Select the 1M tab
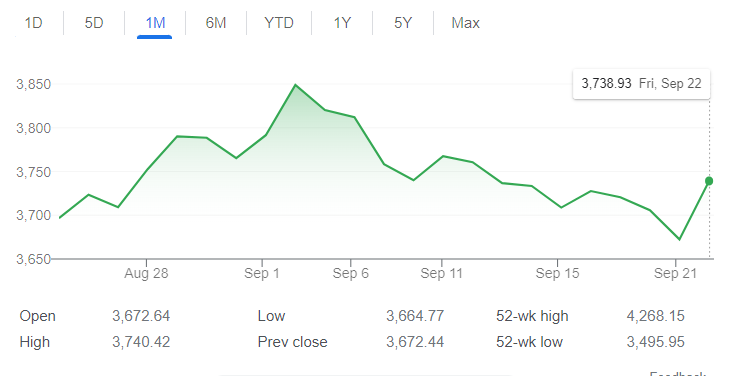 (155, 23)
